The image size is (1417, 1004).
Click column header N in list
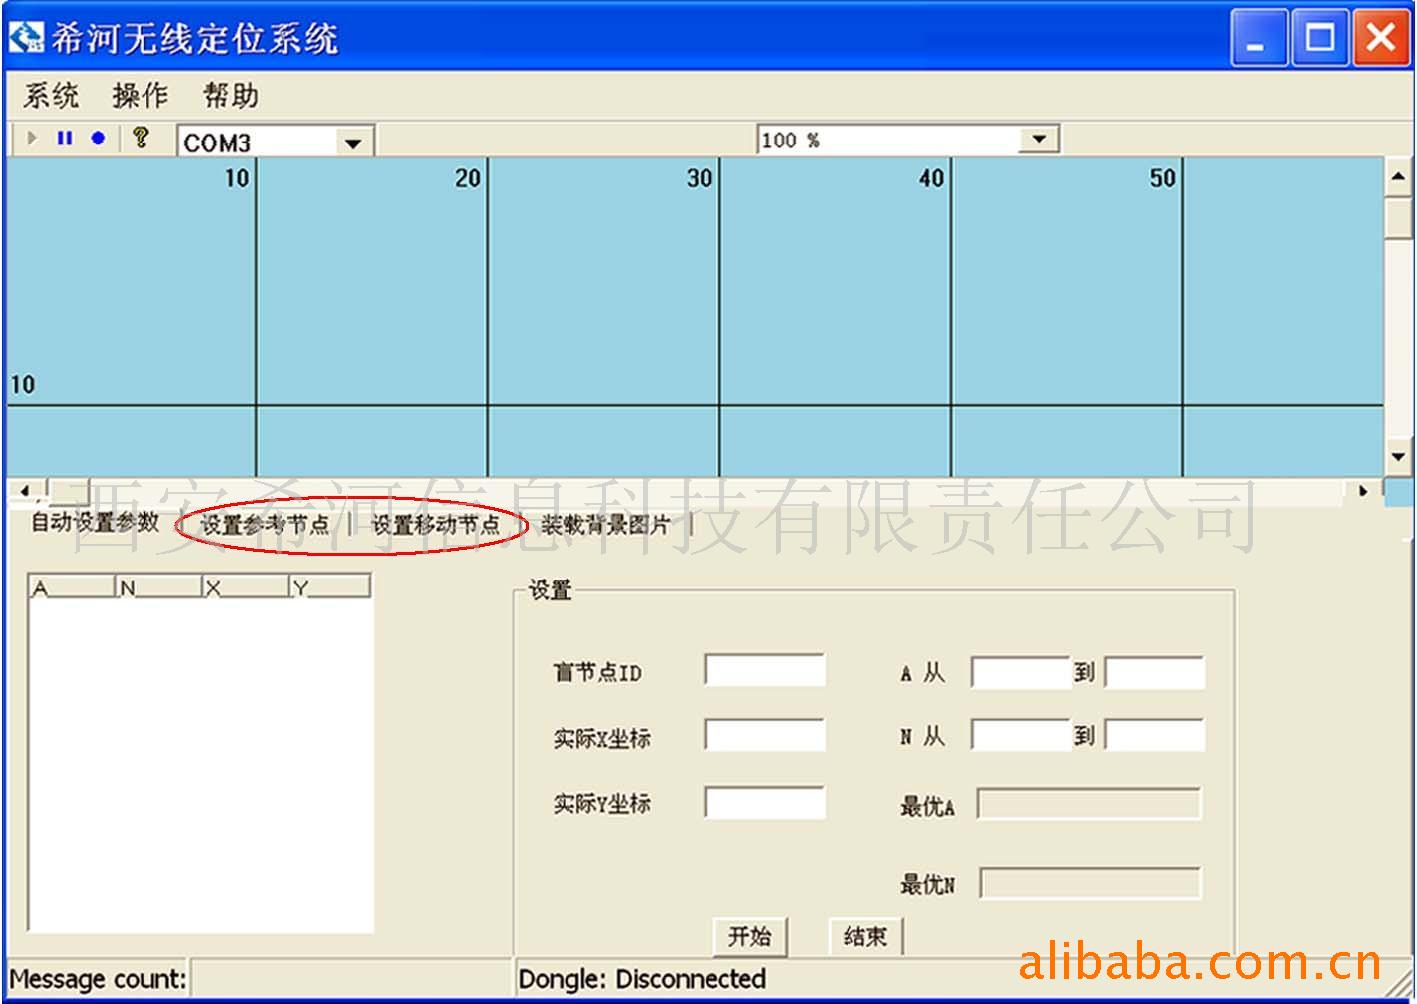coord(159,587)
